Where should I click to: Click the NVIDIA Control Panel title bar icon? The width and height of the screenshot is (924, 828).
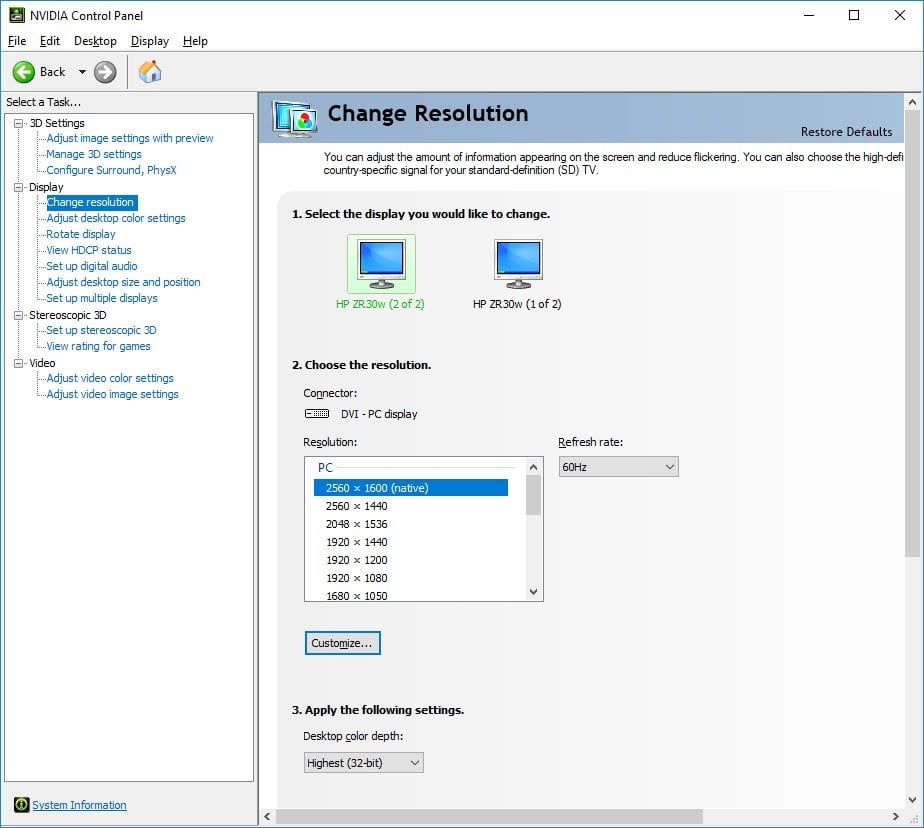pyautogui.click(x=16, y=15)
